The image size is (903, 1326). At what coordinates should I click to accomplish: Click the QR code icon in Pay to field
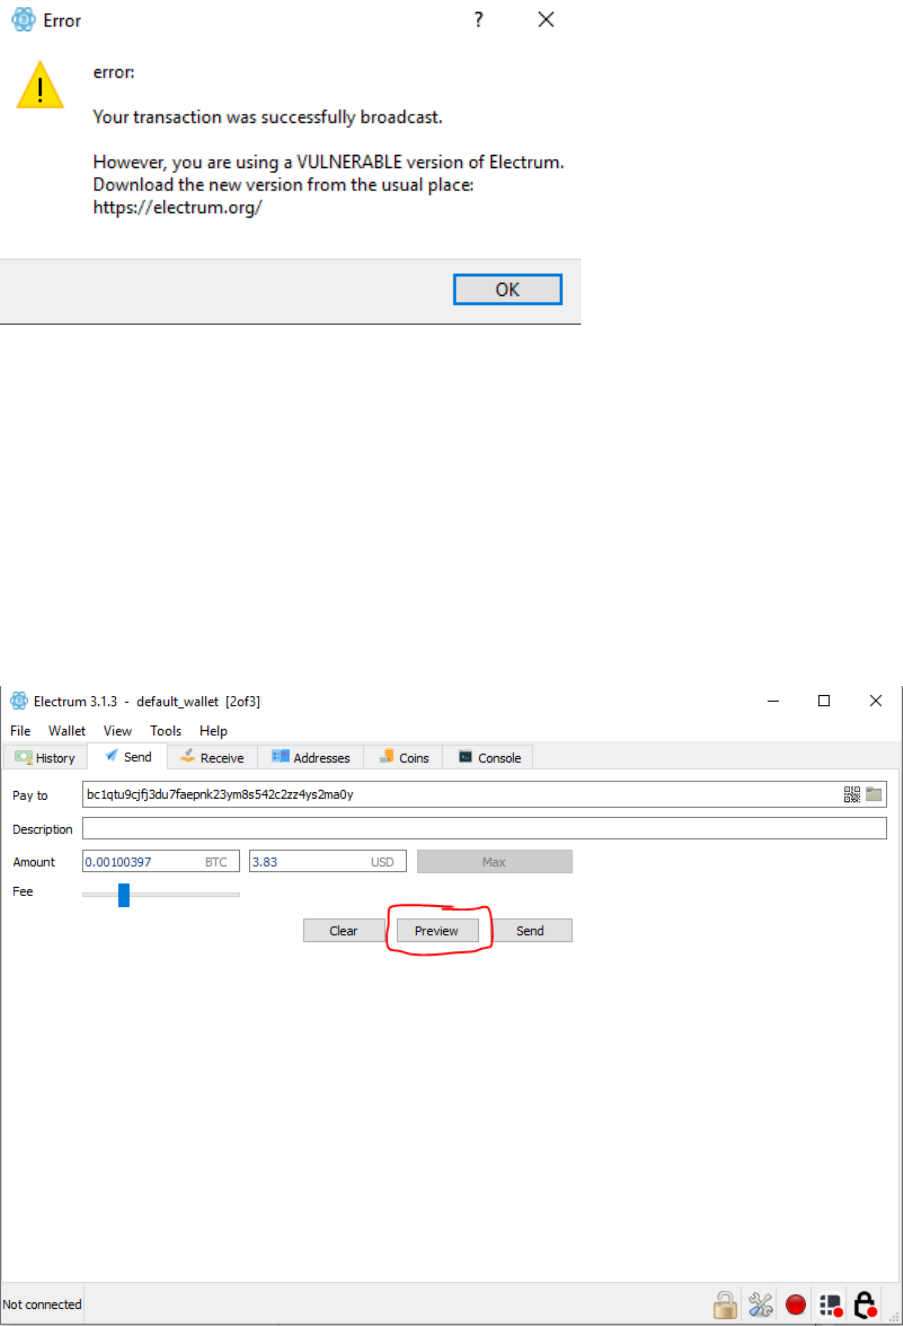click(x=852, y=794)
